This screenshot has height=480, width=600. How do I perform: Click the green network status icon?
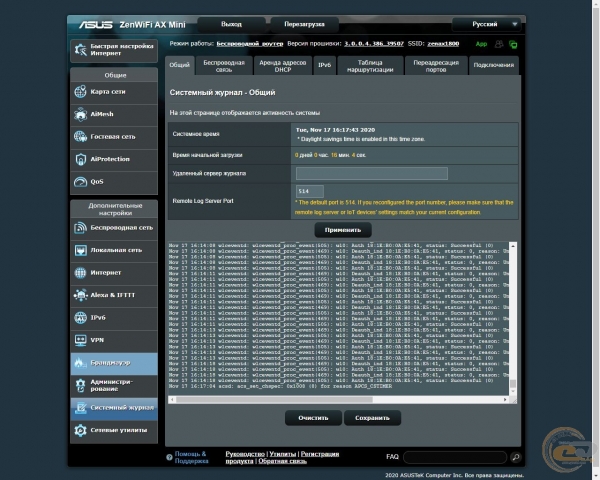513,44
